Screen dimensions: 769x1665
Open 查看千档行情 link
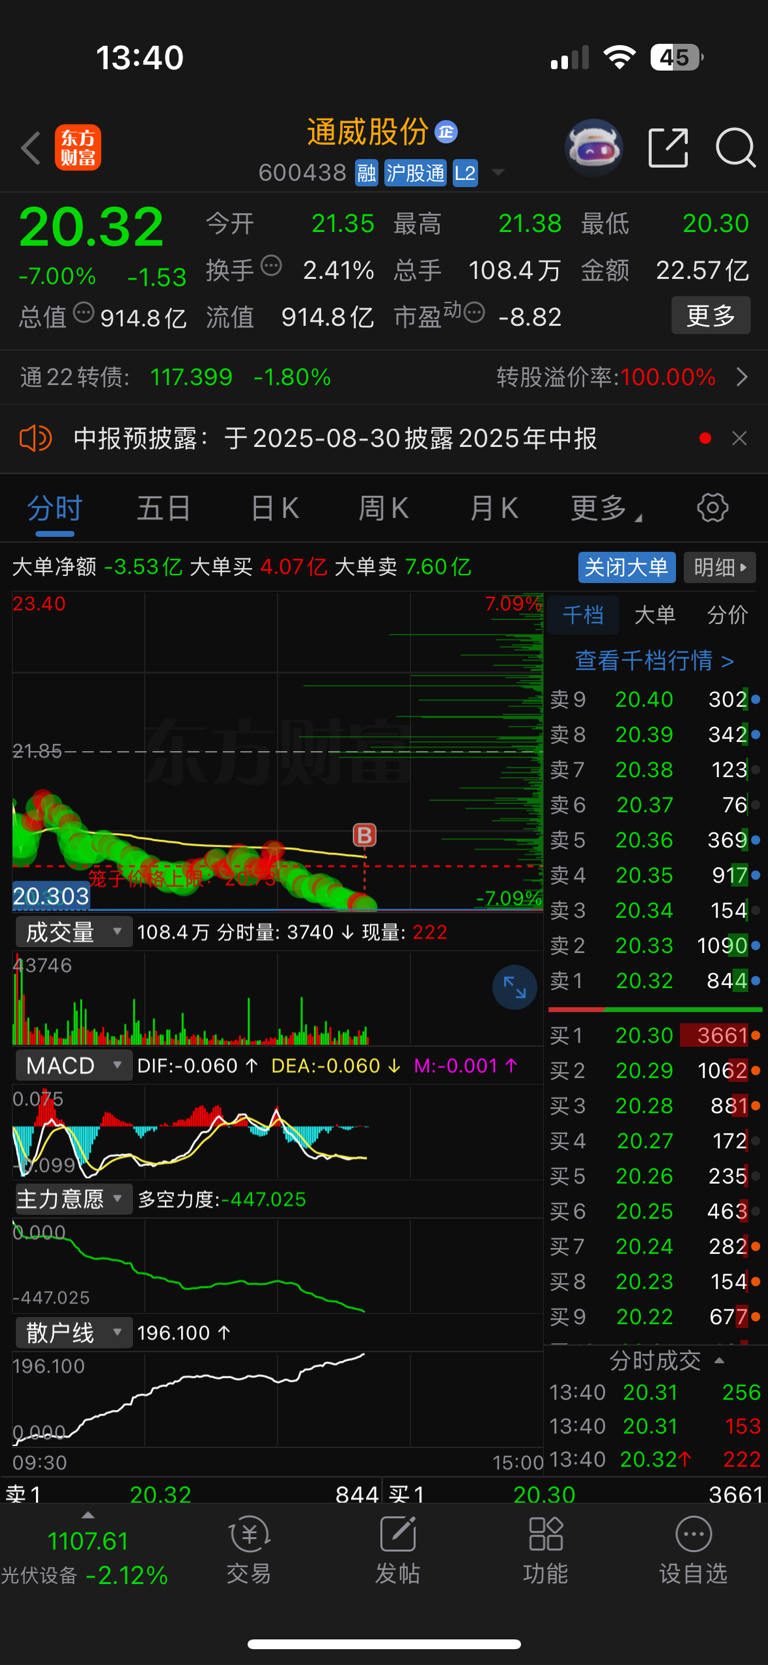coord(654,661)
